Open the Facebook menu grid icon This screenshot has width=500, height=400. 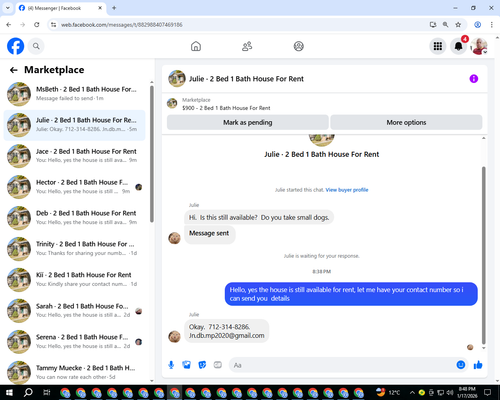tap(437, 46)
